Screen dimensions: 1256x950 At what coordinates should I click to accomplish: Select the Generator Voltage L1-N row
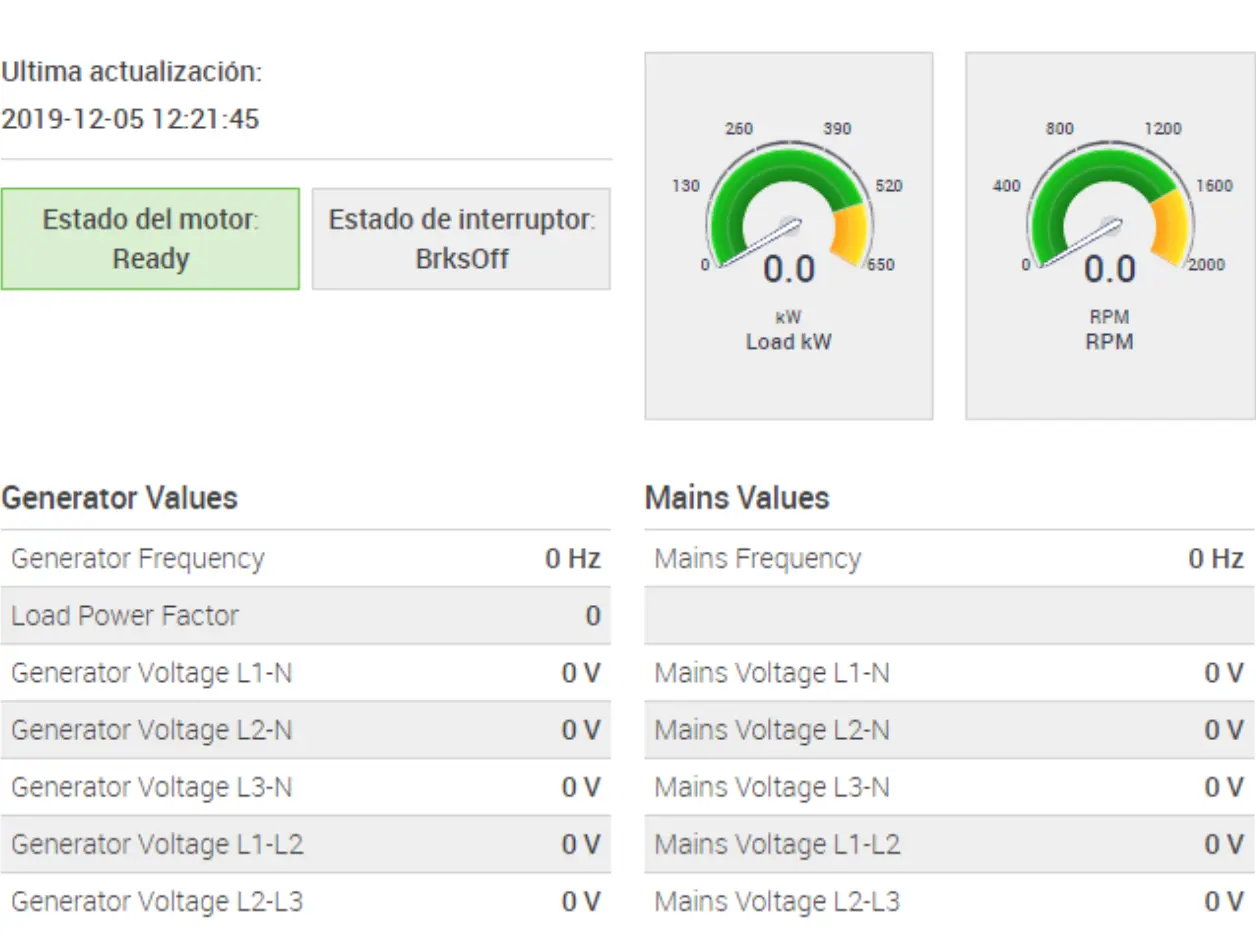pos(305,673)
